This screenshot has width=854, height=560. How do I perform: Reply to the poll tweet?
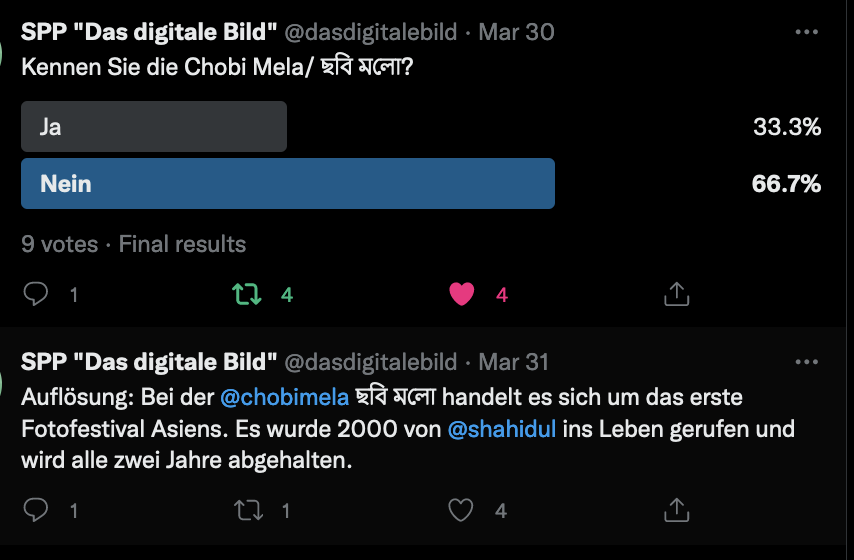coord(37,294)
